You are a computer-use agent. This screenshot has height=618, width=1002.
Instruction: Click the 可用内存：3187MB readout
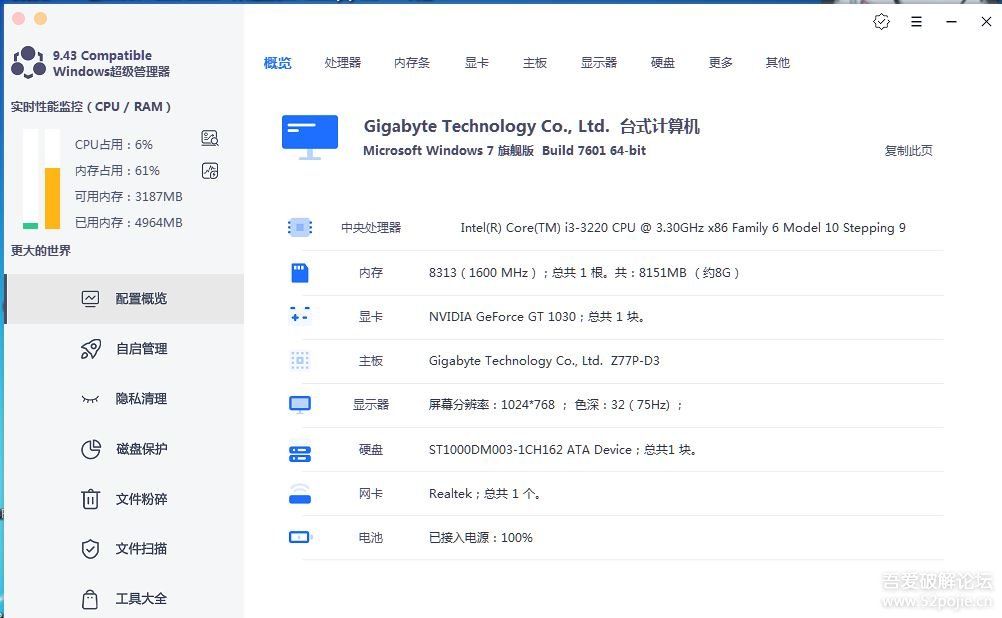click(x=128, y=197)
